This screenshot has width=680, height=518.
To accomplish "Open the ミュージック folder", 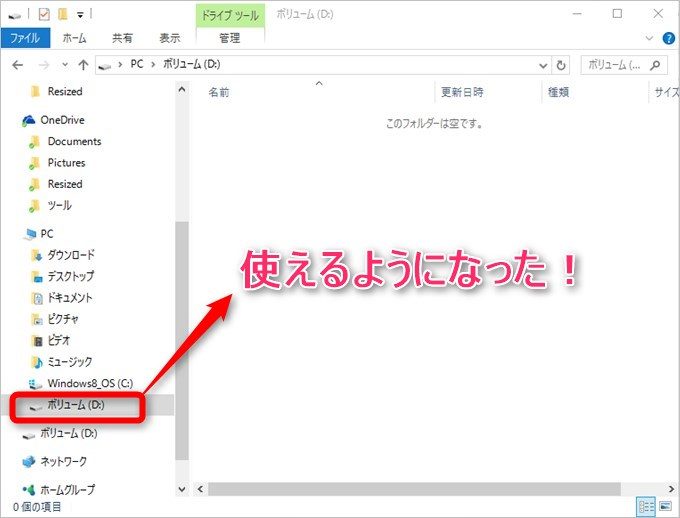I will [70, 361].
